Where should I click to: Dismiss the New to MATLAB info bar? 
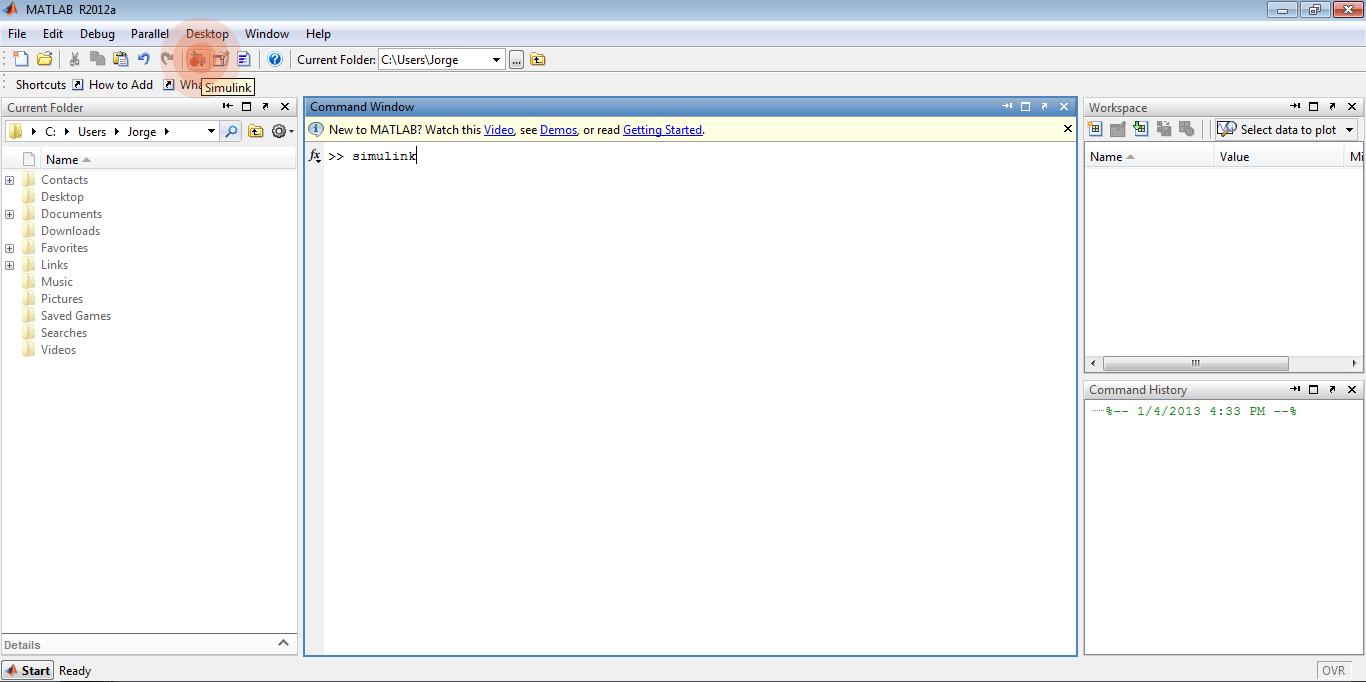(x=1067, y=129)
